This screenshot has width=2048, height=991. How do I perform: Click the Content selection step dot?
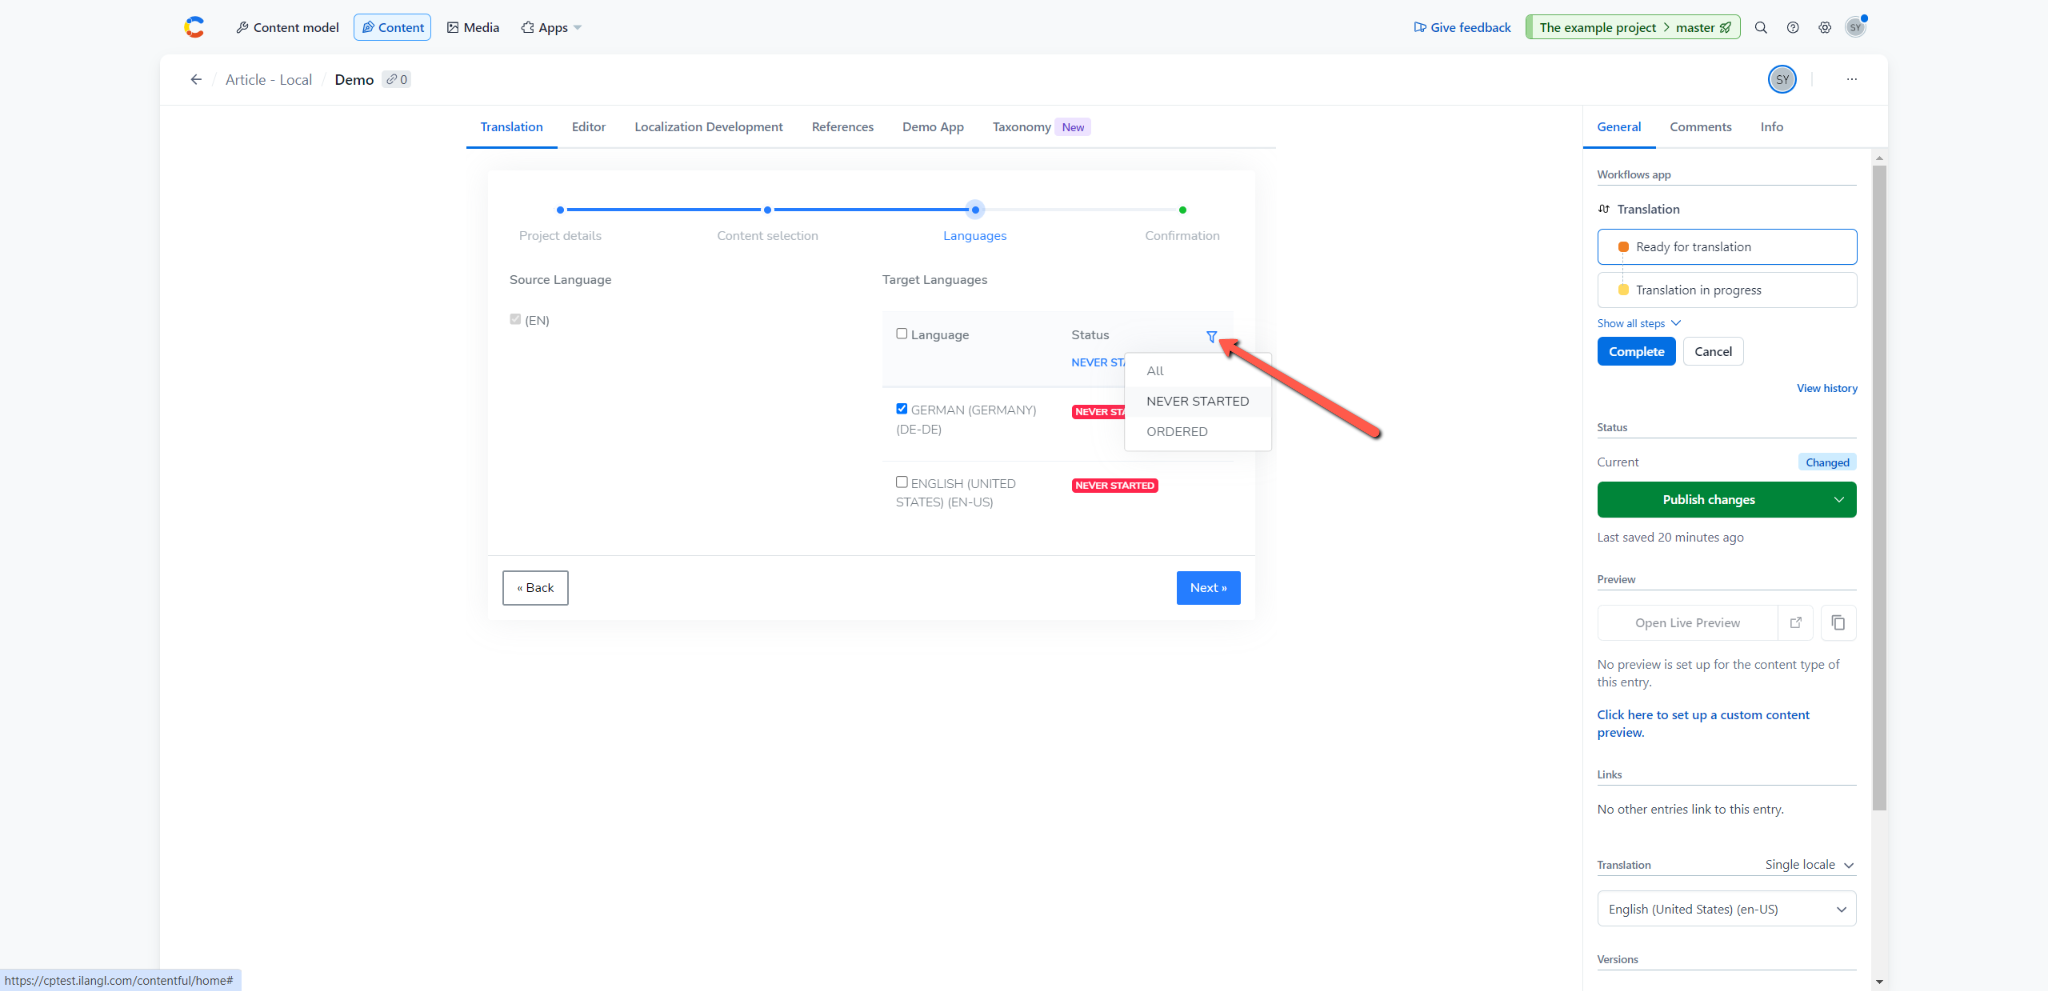pyautogui.click(x=767, y=210)
